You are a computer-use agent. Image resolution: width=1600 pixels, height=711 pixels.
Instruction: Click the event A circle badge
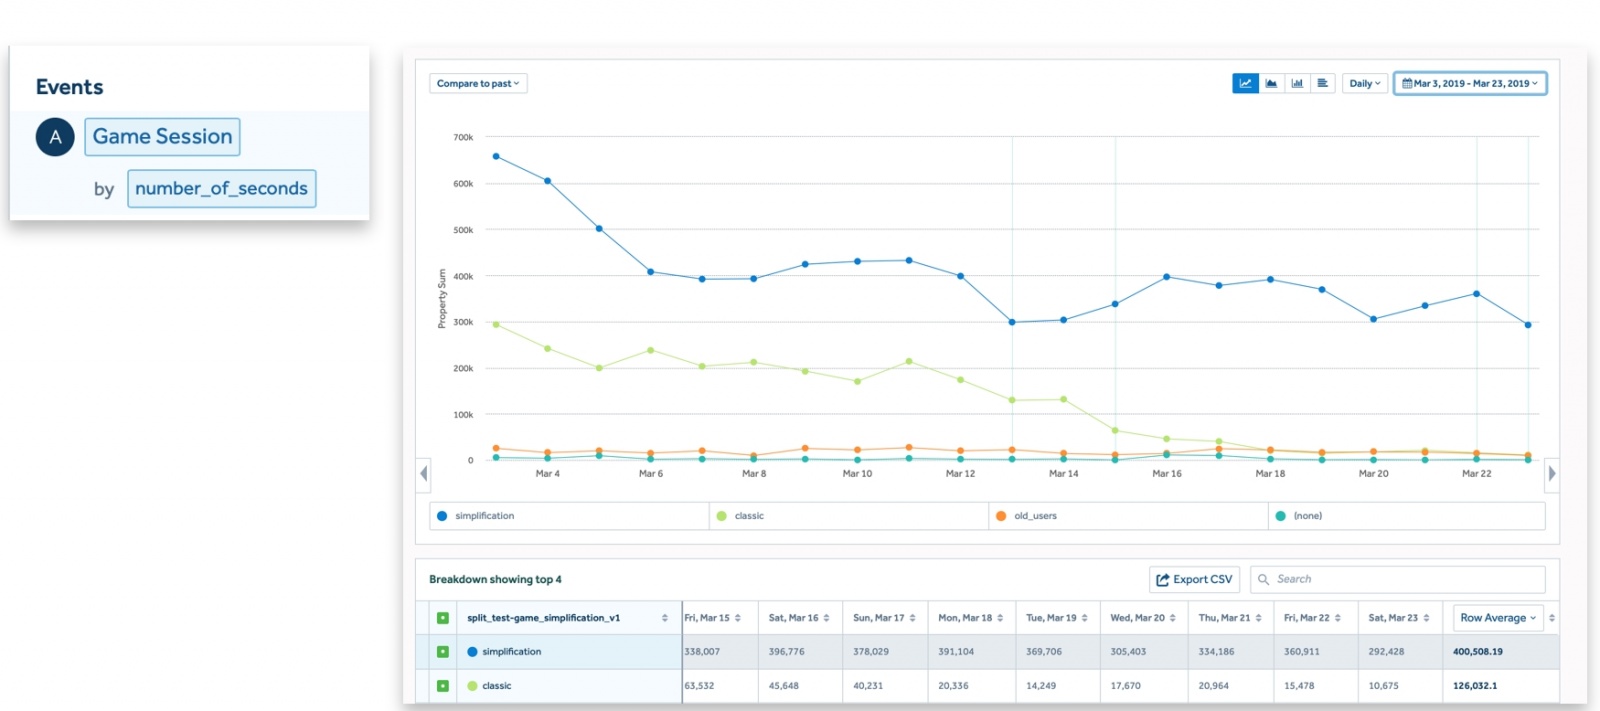pos(55,137)
